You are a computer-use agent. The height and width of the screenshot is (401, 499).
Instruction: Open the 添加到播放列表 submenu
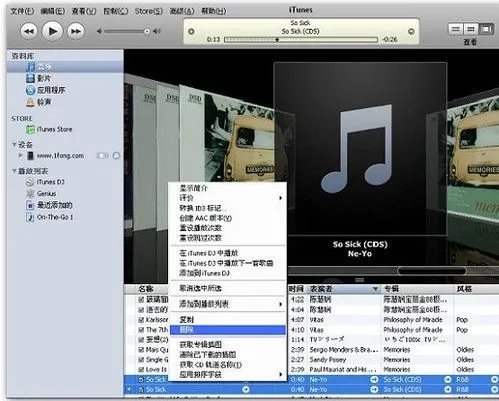point(228,304)
